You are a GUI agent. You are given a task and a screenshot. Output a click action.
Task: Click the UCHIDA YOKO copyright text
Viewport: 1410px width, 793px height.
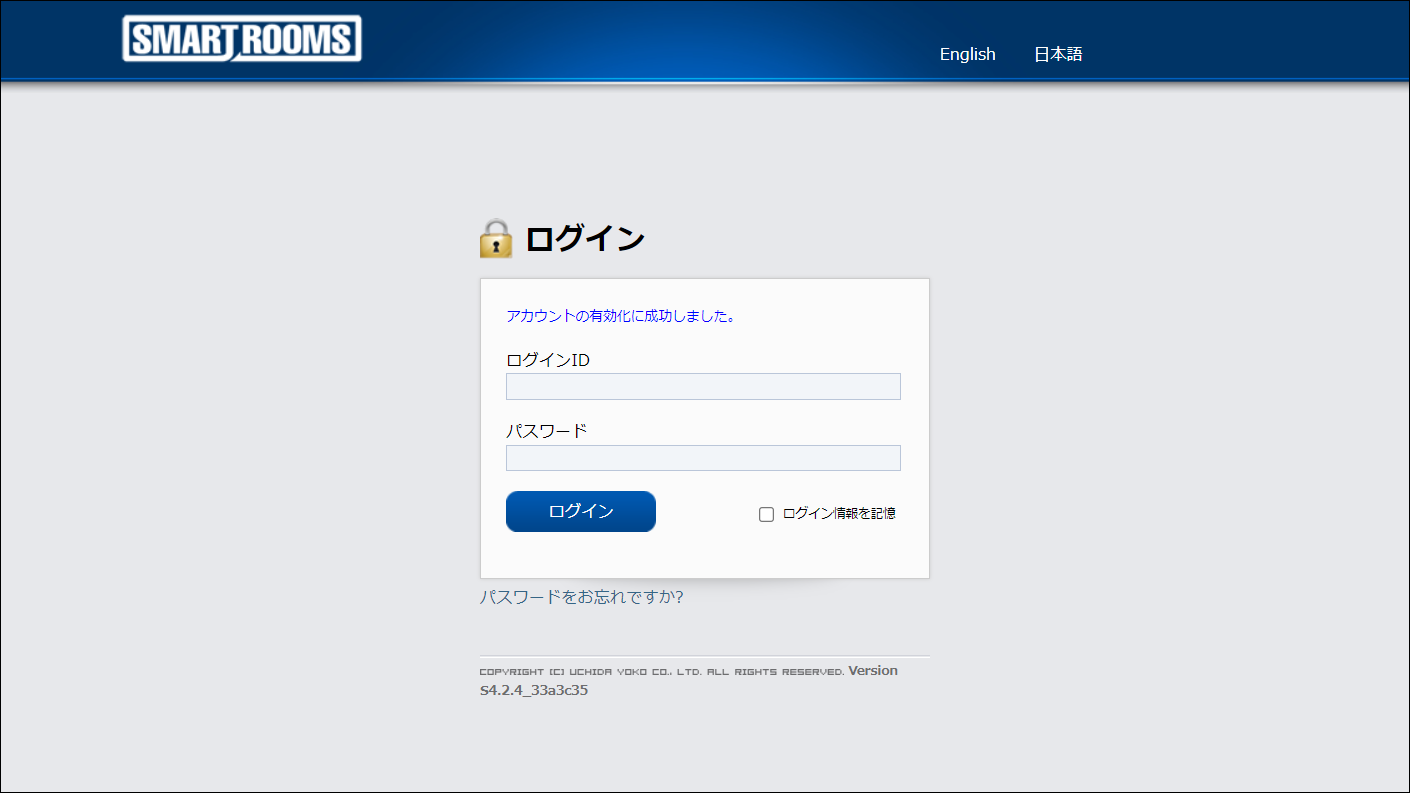(x=661, y=672)
